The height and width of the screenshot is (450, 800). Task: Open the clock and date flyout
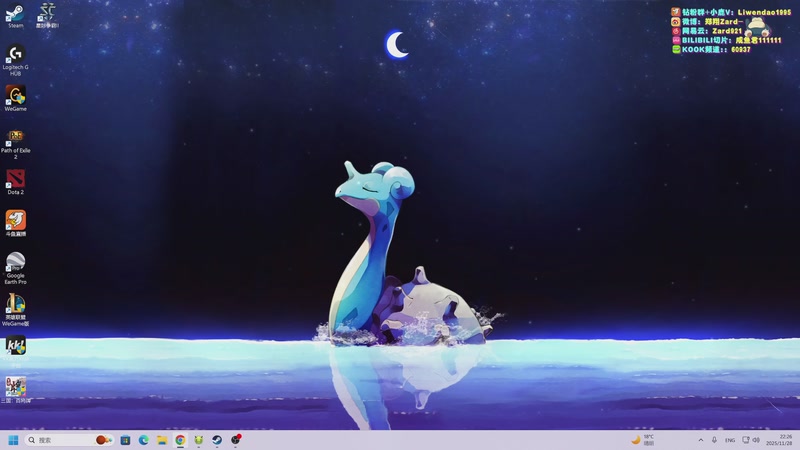point(779,440)
